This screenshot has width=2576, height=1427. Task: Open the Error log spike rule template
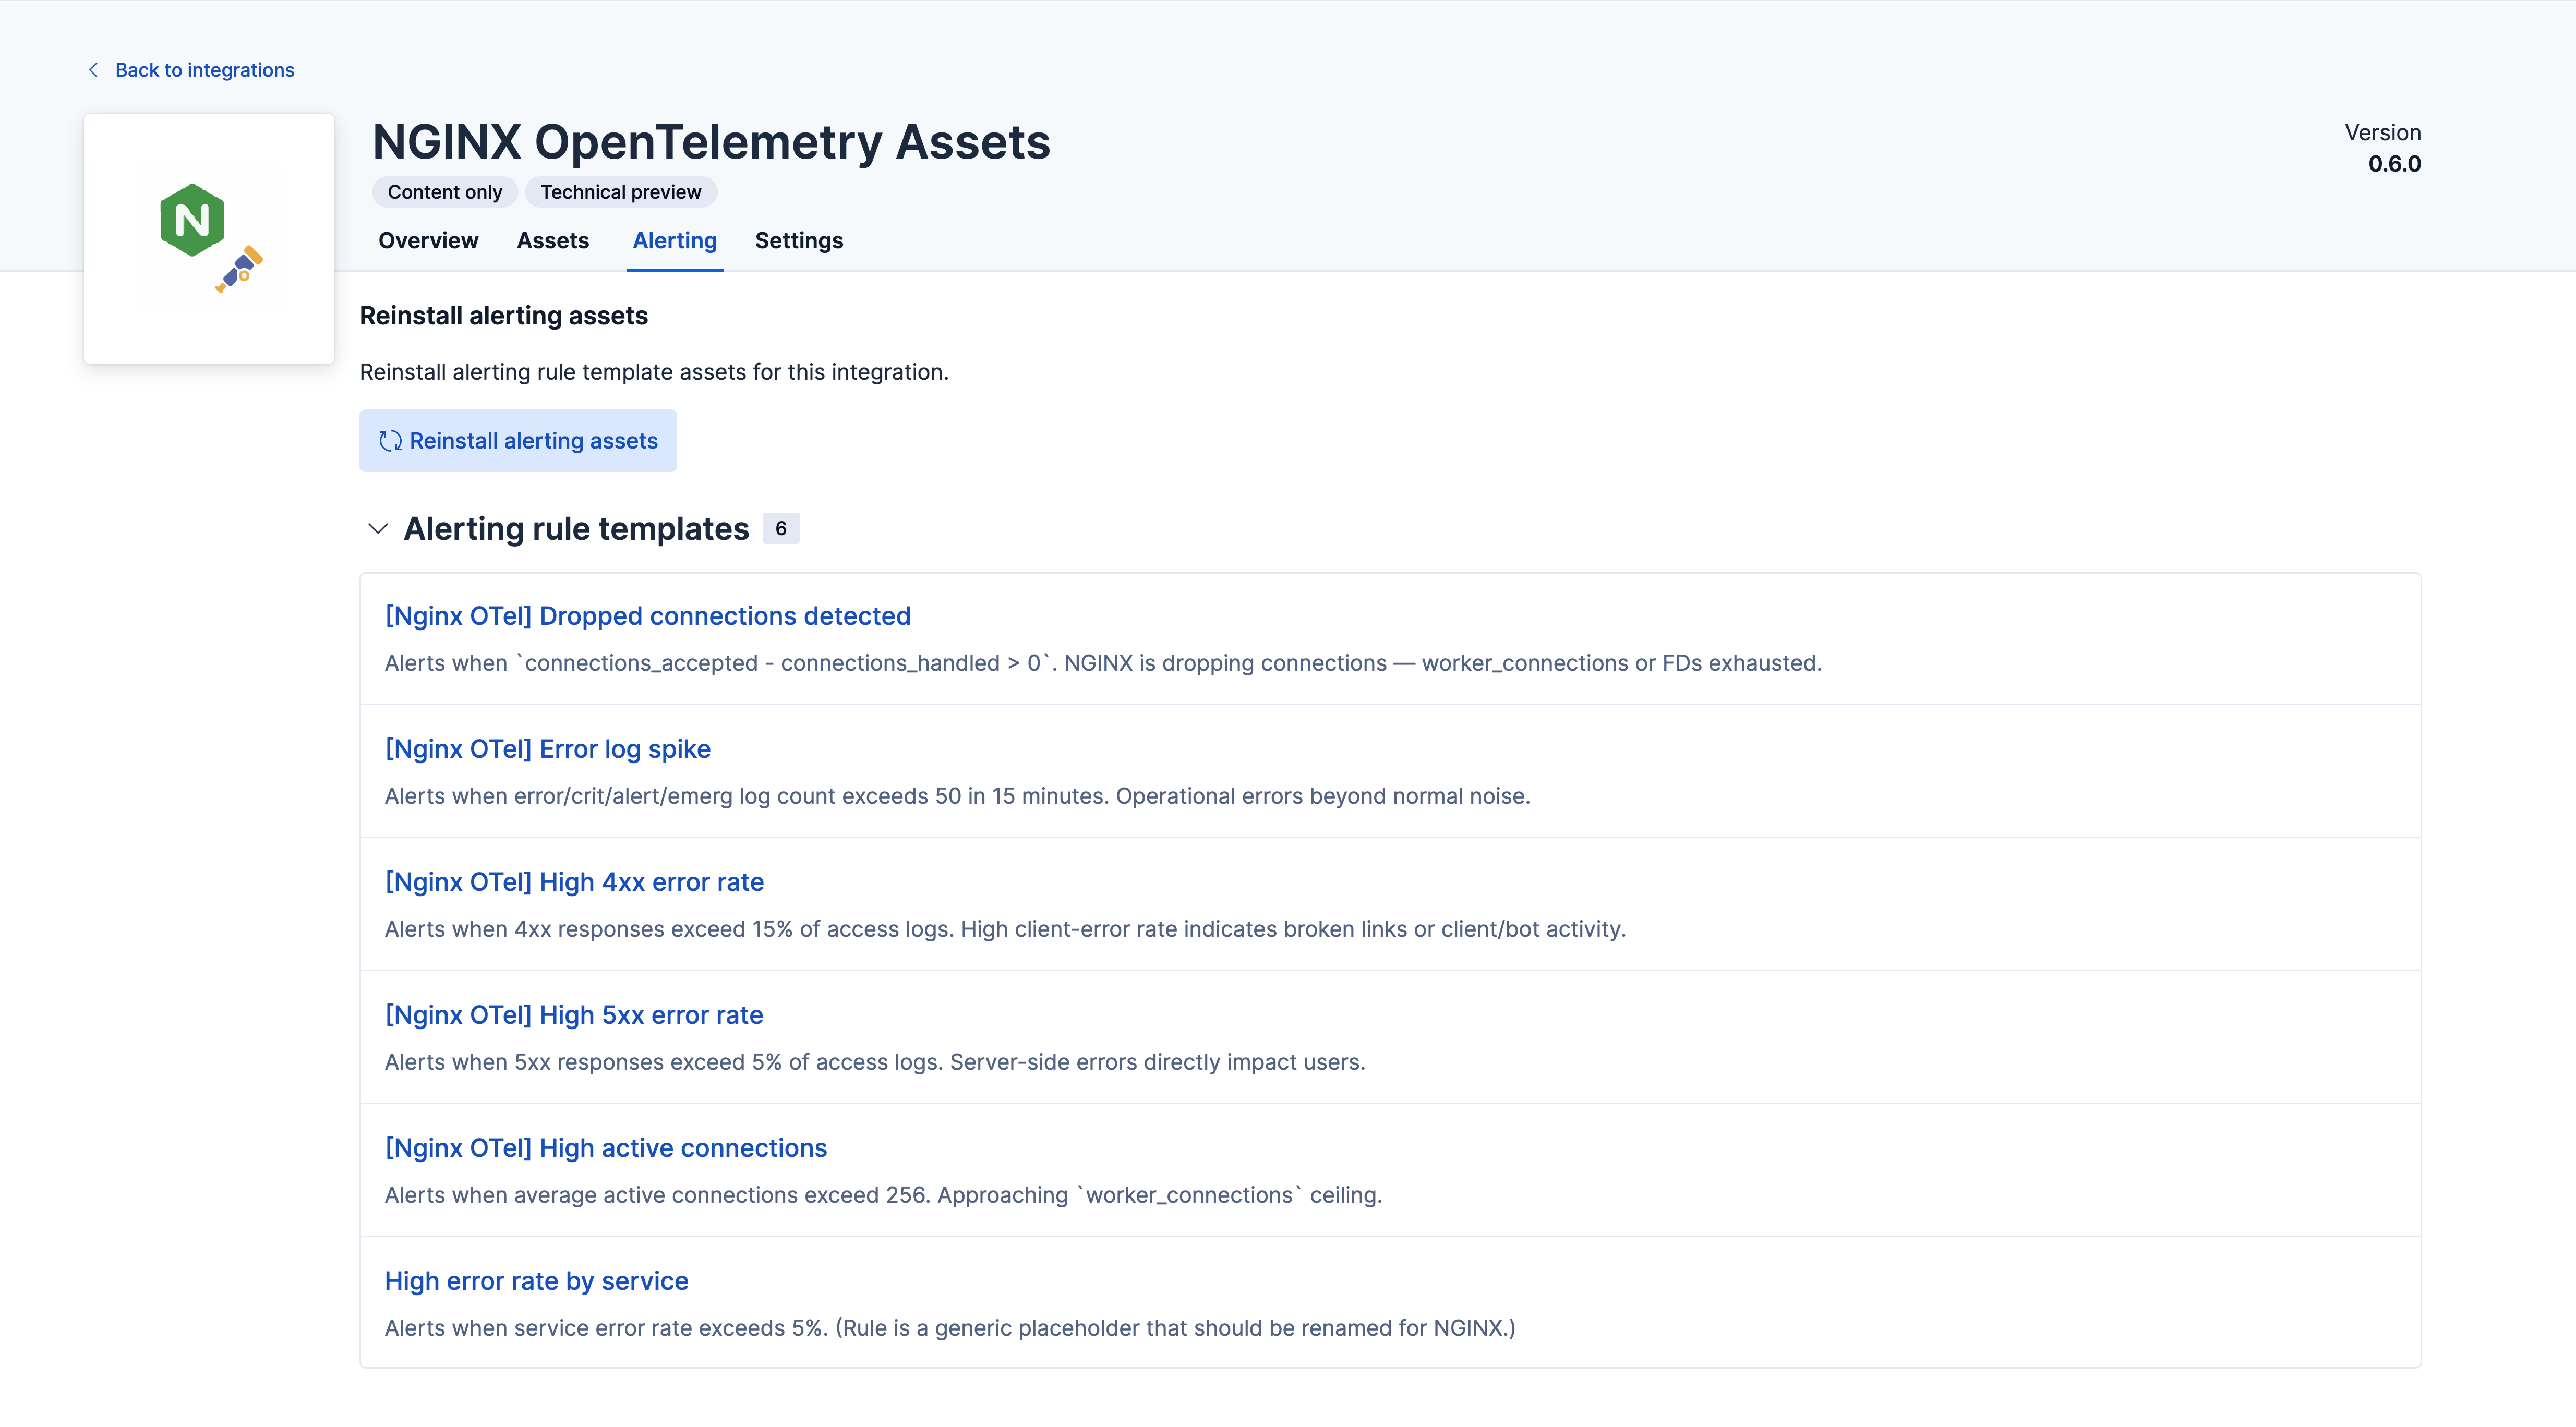click(548, 749)
